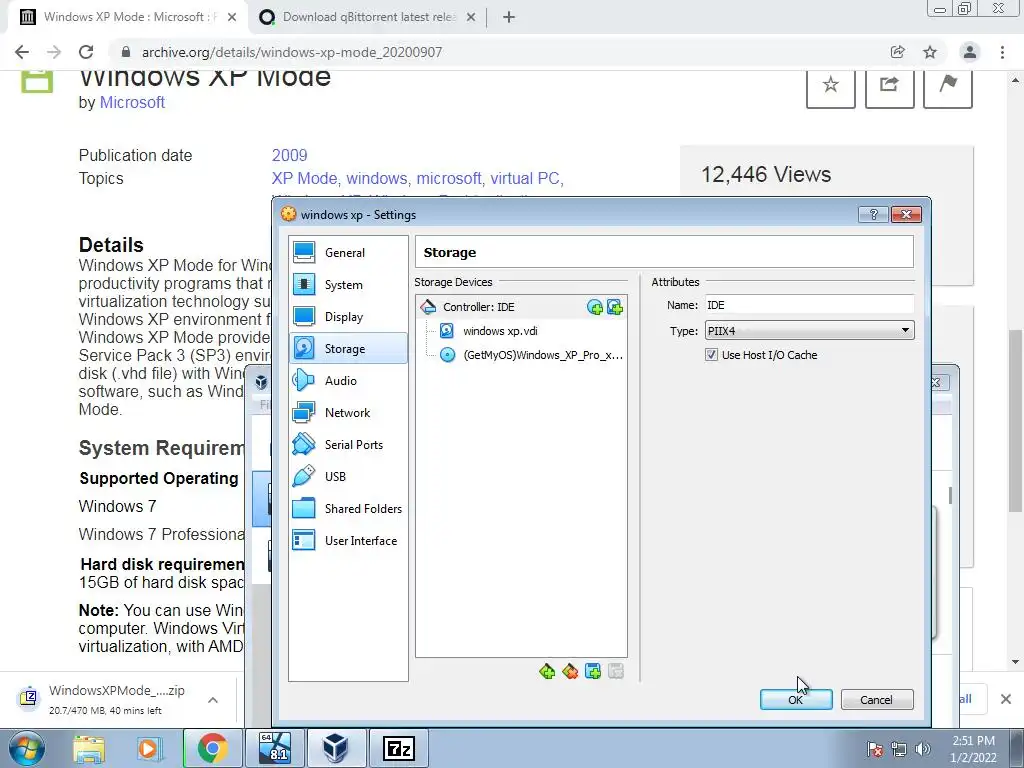This screenshot has height=768, width=1024.
Task: Click remove controller icon below storage tree
Action: point(570,671)
